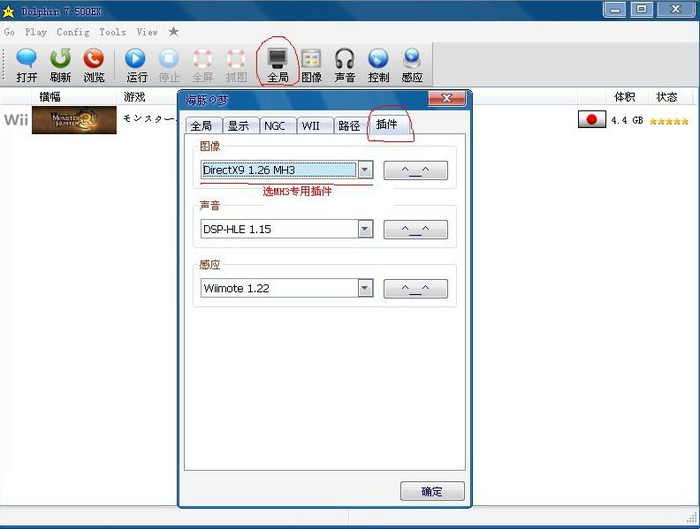The image size is (700, 529).
Task: Open the 图像 (Graphics) settings icon
Action: point(311,64)
